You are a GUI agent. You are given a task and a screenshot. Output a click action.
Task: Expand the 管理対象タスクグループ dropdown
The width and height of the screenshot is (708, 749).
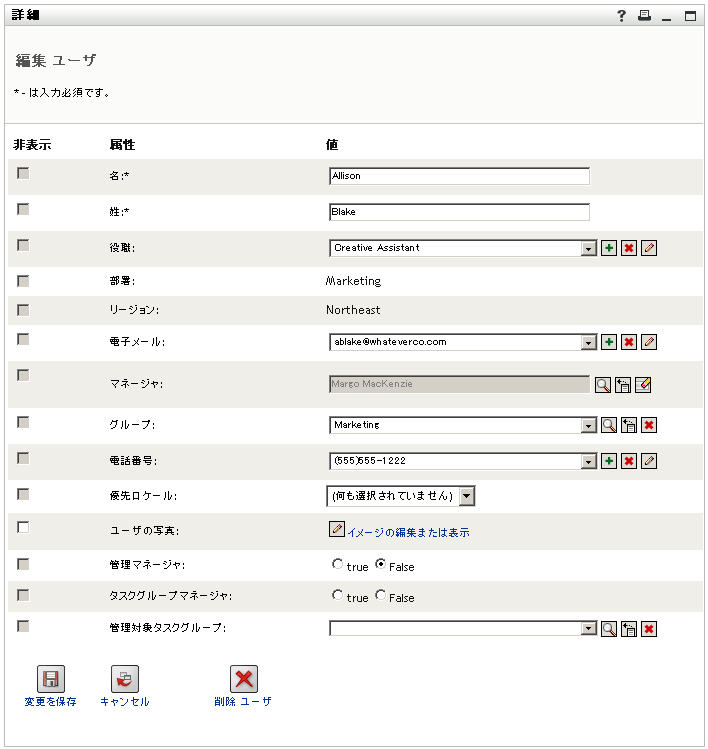click(x=589, y=629)
